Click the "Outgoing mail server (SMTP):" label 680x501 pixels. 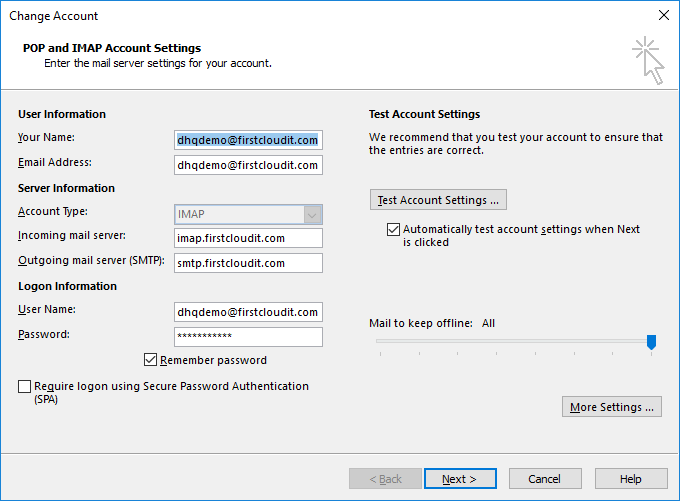point(92,260)
